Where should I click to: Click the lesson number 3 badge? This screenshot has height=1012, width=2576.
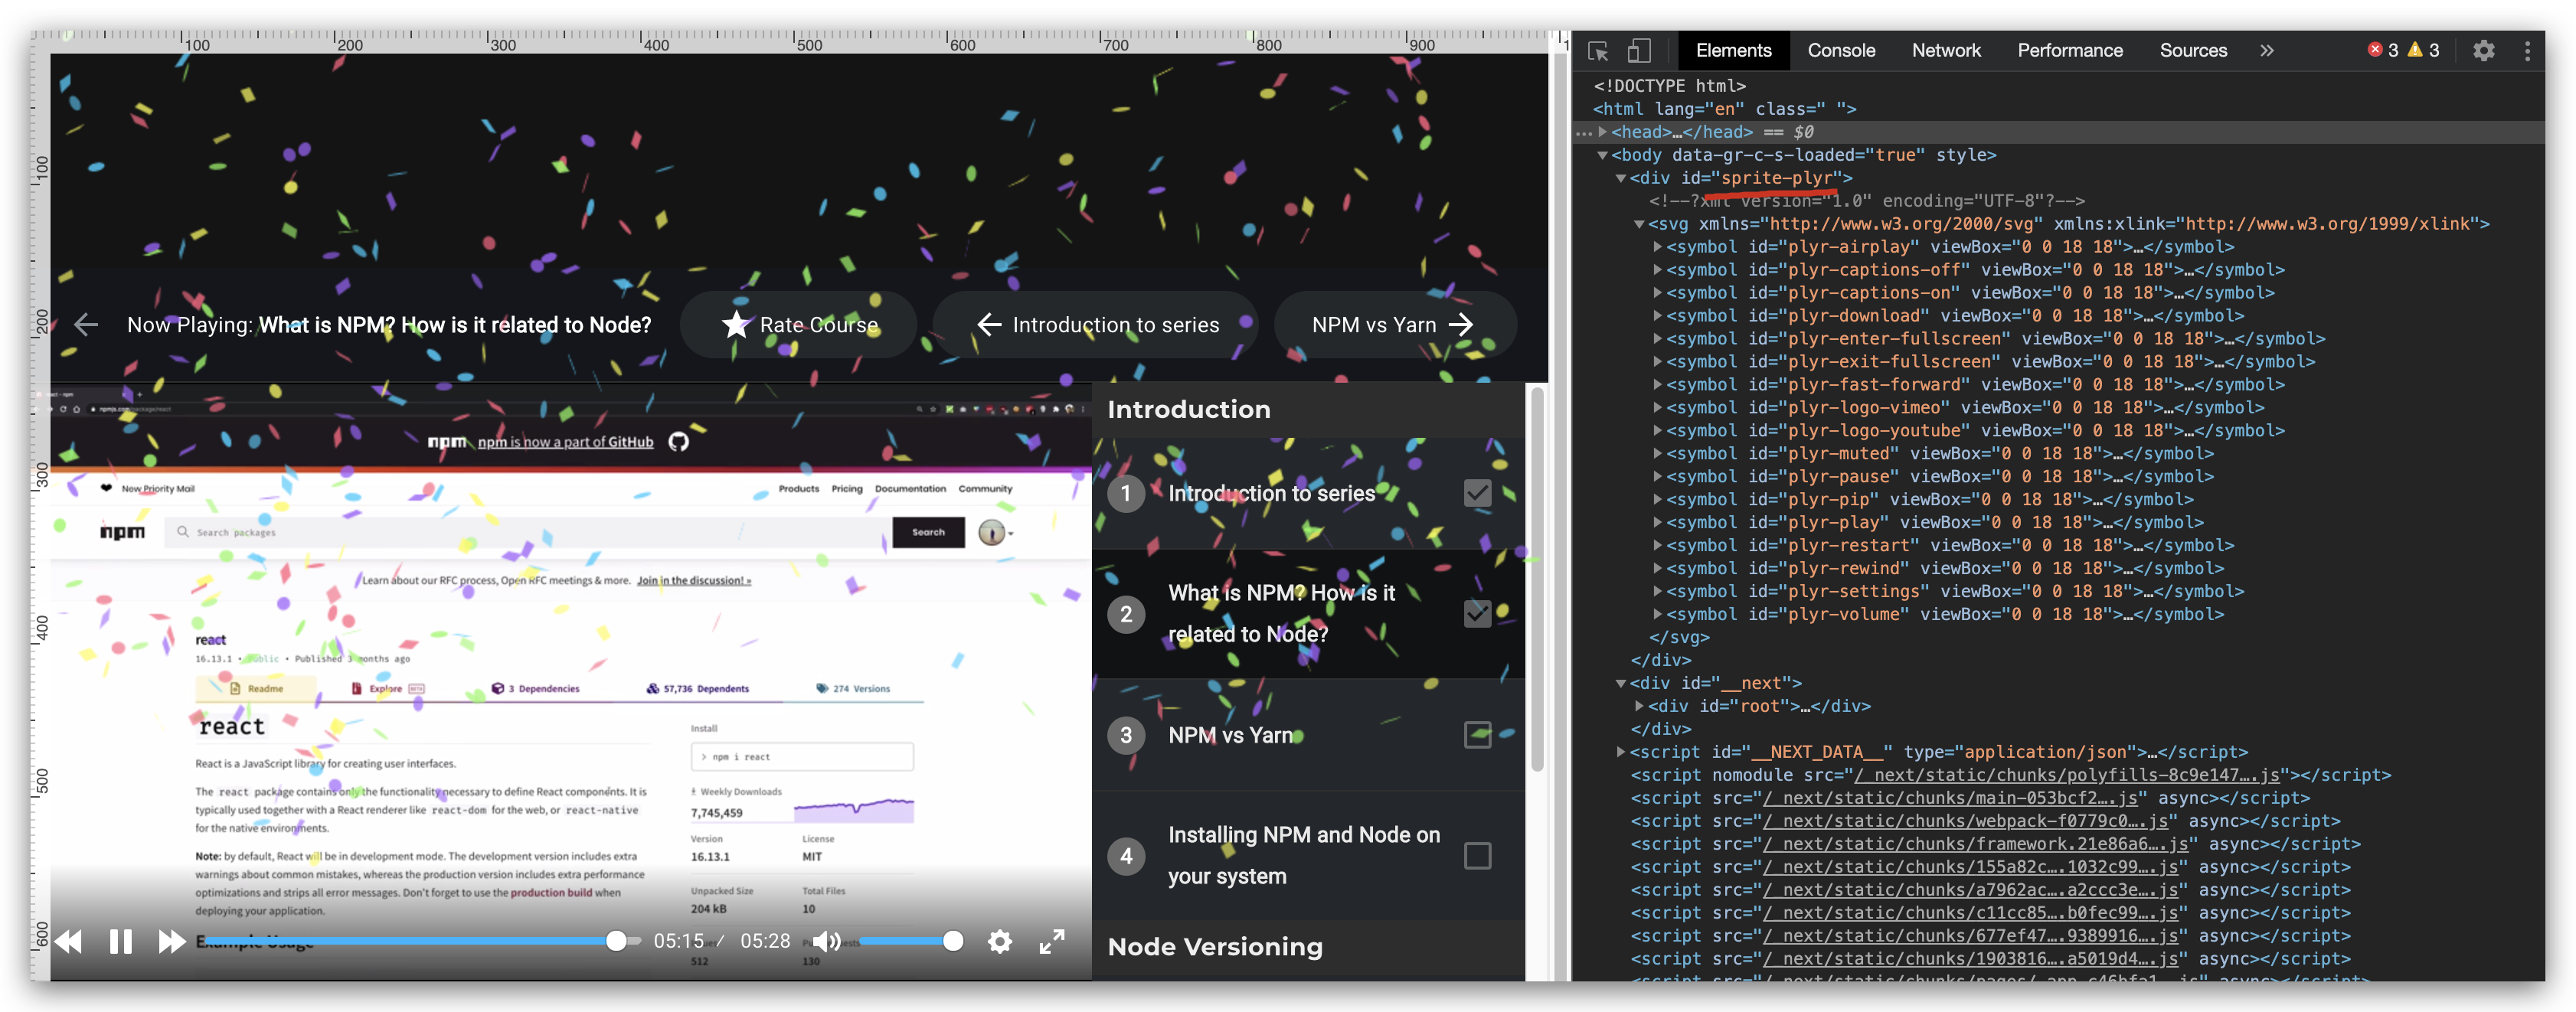click(1126, 735)
